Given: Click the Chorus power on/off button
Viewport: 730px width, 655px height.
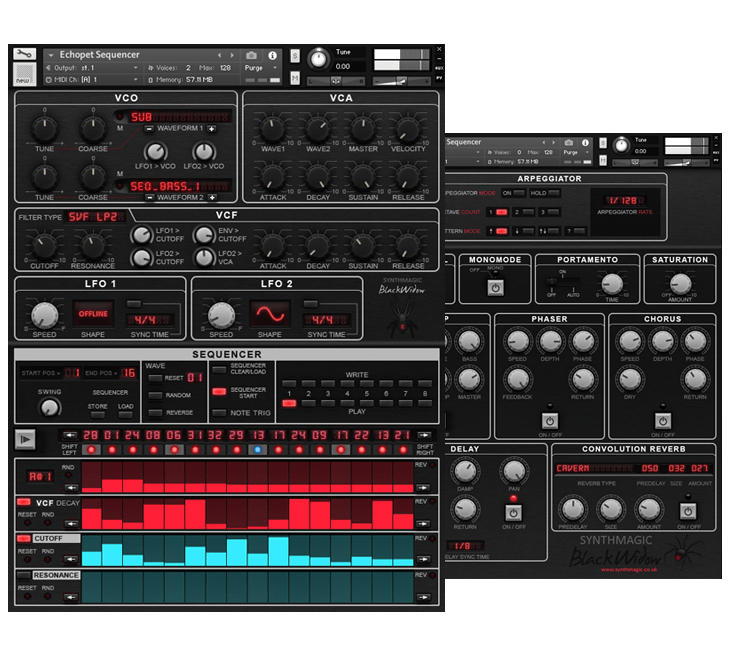Looking at the screenshot, I should pyautogui.click(x=662, y=421).
